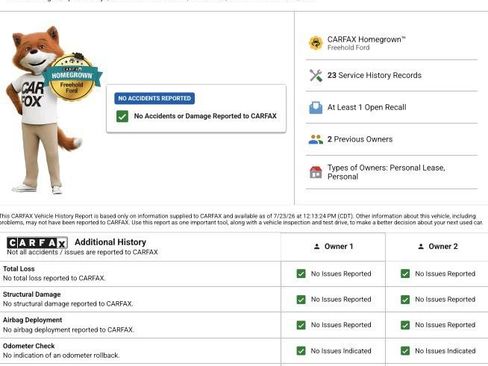Click Structural Damage Owner 2 'No Issues Reported'
This screenshot has width=488, height=366.
[445, 299]
